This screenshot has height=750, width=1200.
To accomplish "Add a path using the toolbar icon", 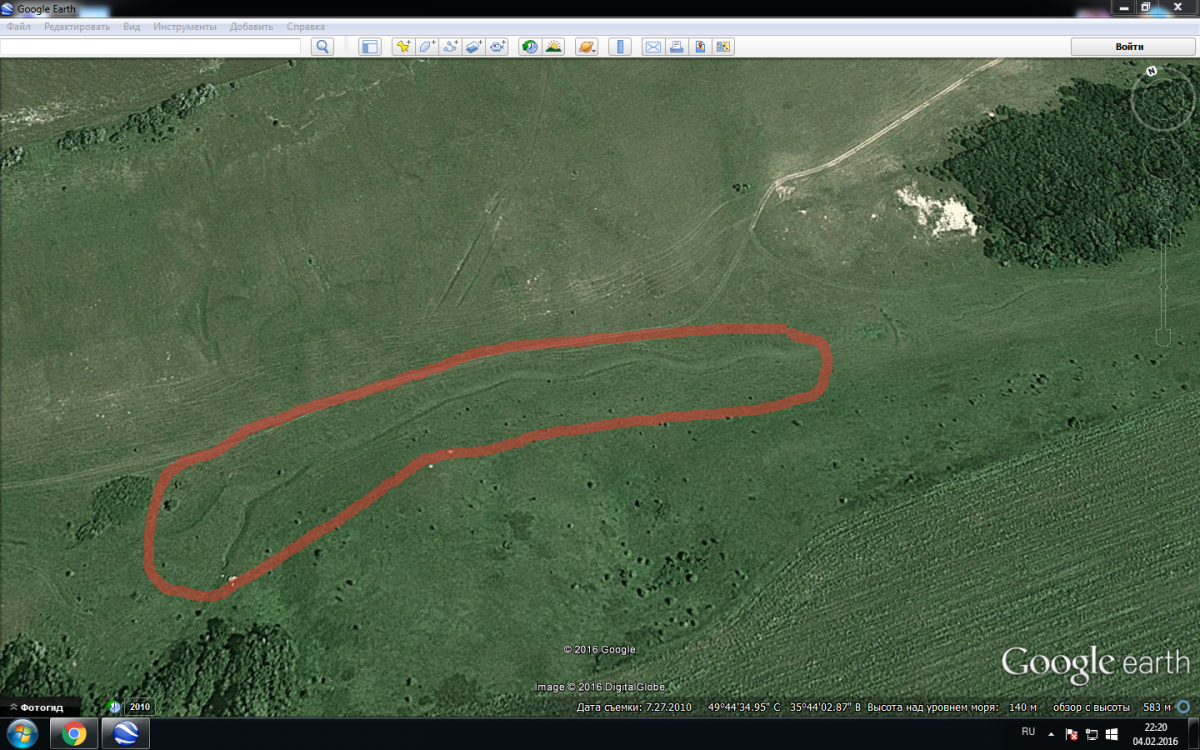I will point(451,46).
